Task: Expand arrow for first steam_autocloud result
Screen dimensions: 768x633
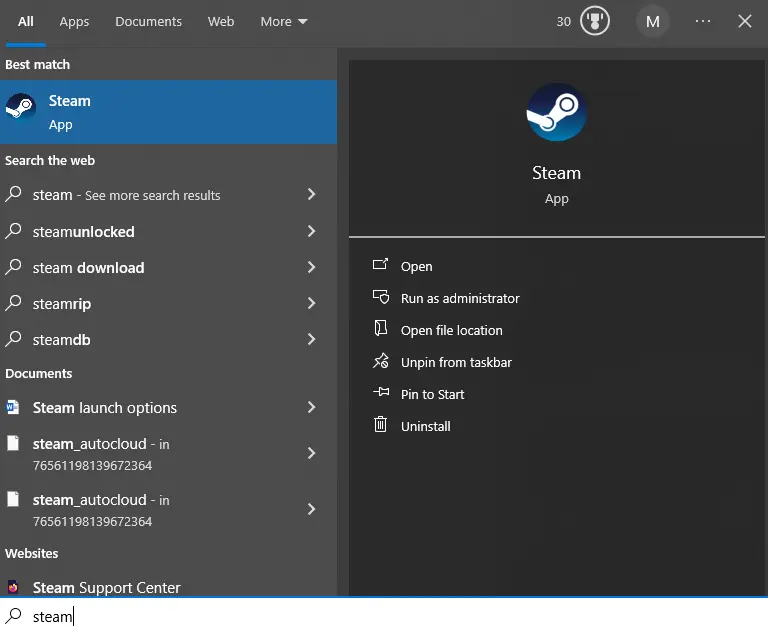Action: tap(311, 453)
